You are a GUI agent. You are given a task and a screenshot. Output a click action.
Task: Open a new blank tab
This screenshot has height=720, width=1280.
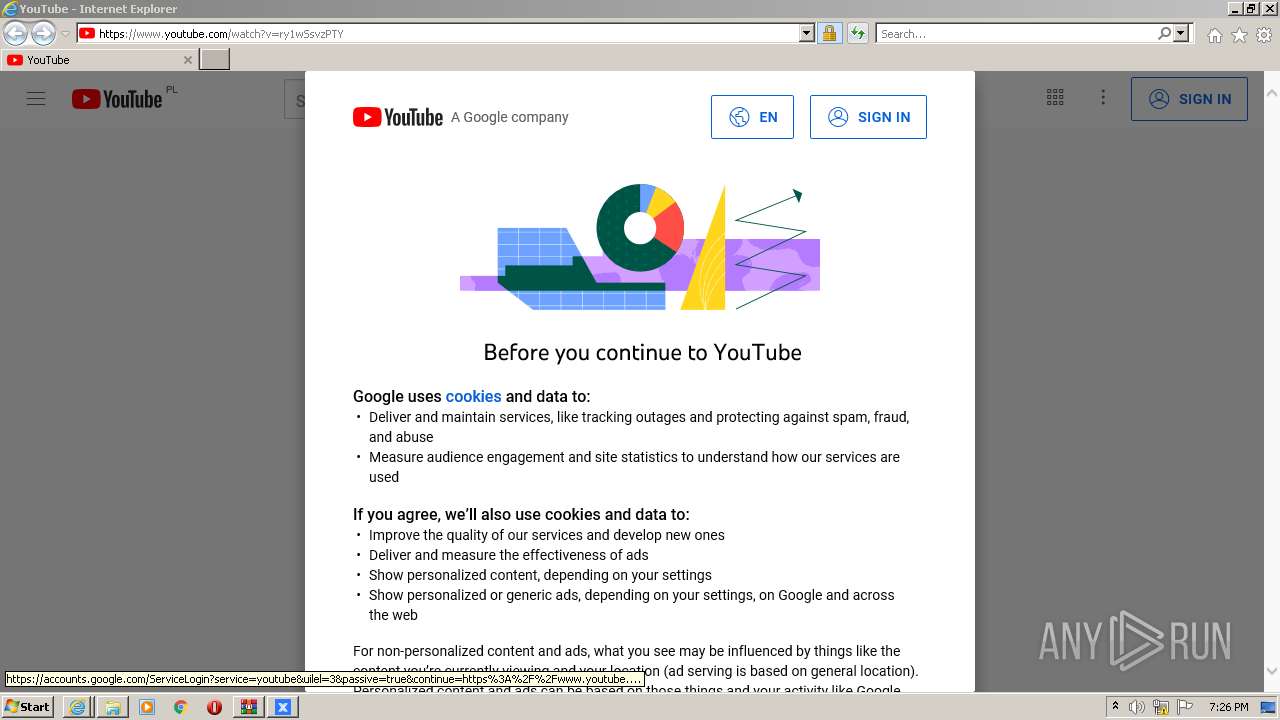pyautogui.click(x=215, y=60)
